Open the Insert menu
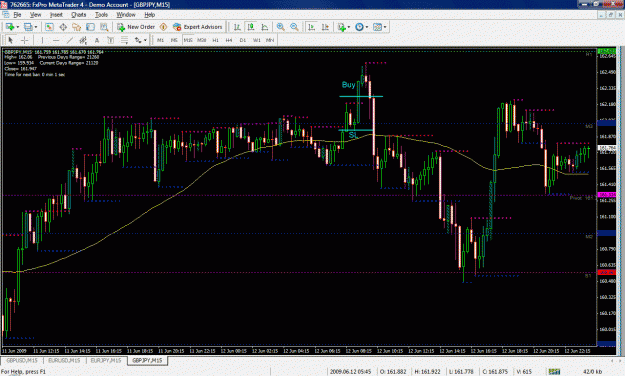The width and height of the screenshot is (625, 376). pyautogui.click(x=56, y=15)
